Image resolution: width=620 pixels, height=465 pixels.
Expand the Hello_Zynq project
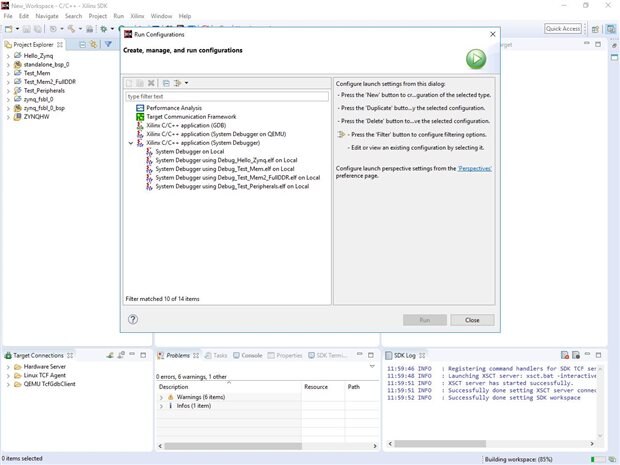pos(8,56)
